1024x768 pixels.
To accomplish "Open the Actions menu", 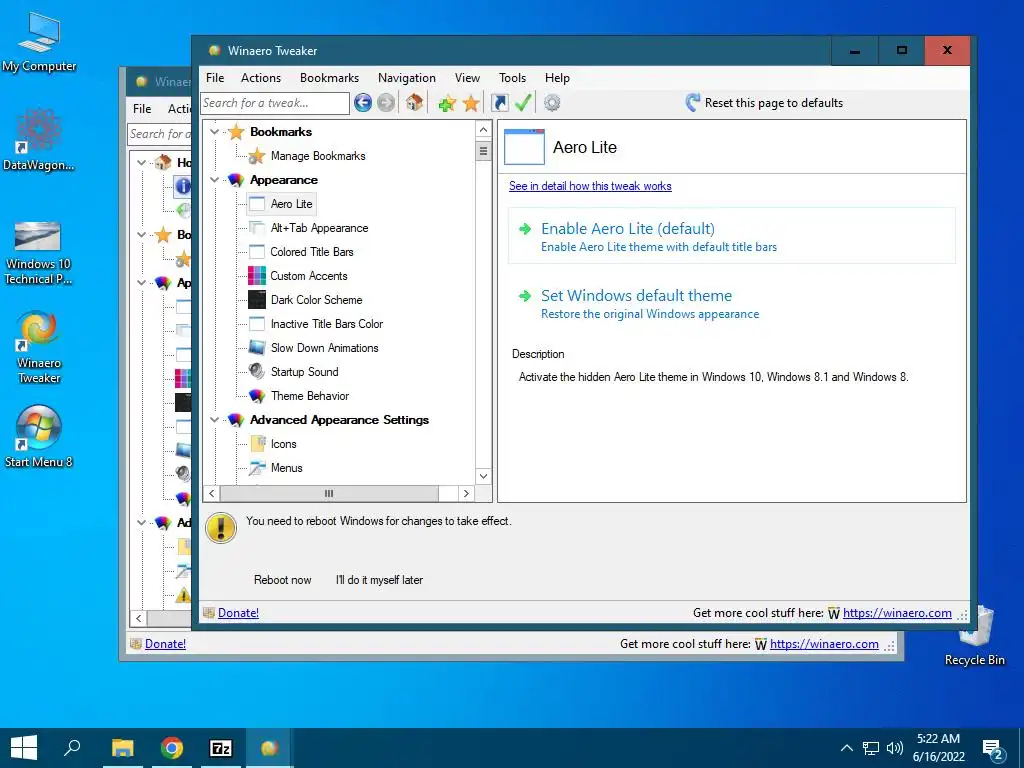I will (261, 78).
